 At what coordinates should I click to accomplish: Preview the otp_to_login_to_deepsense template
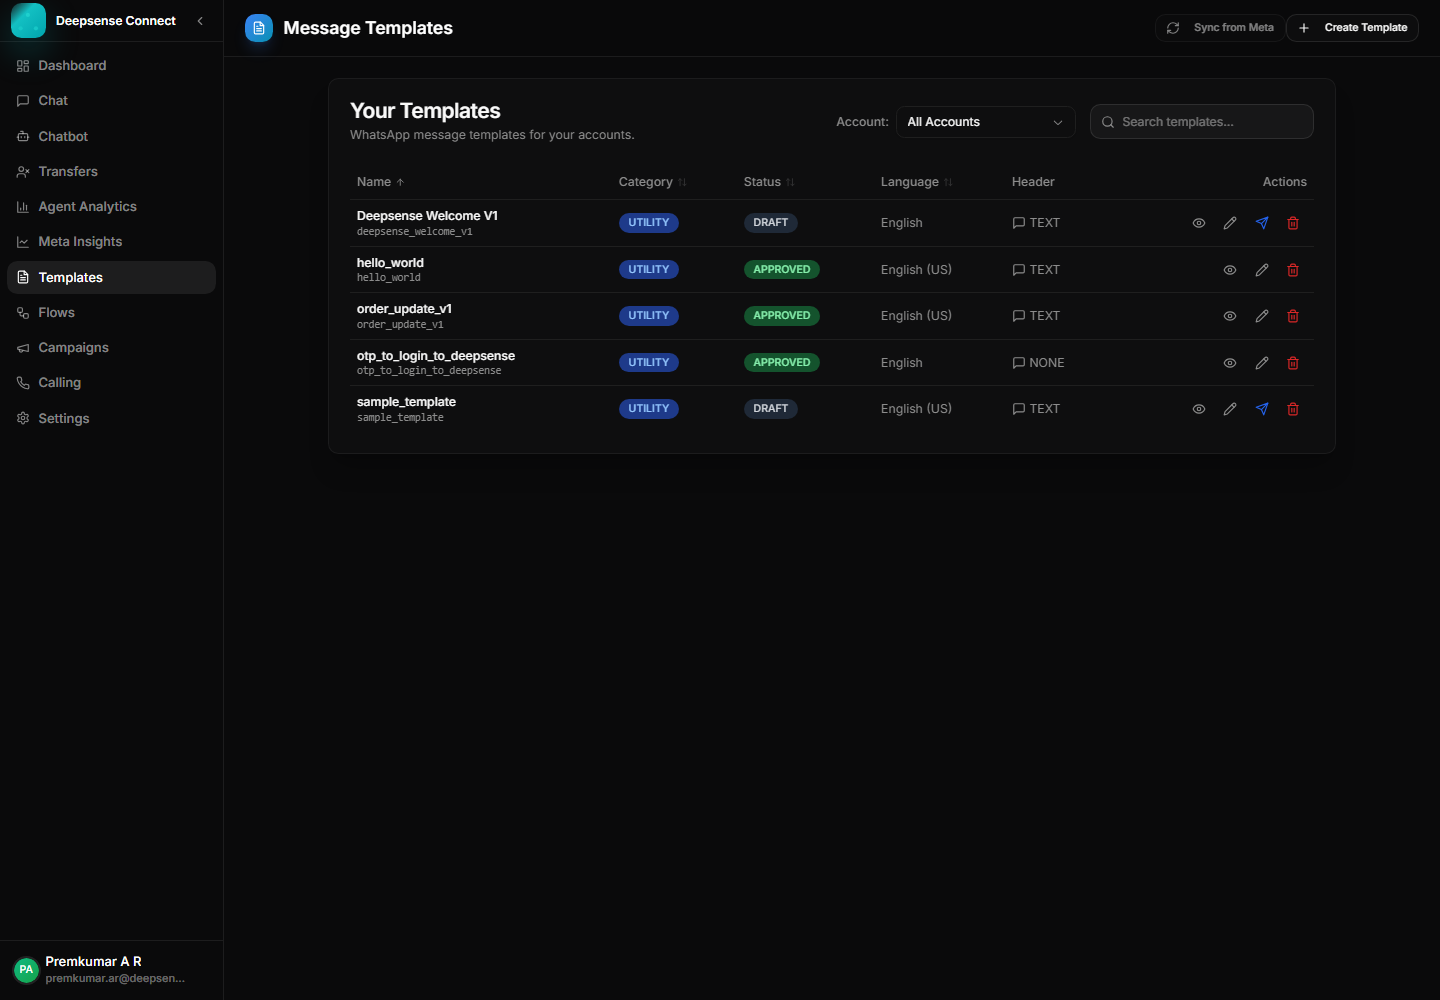click(x=1230, y=363)
